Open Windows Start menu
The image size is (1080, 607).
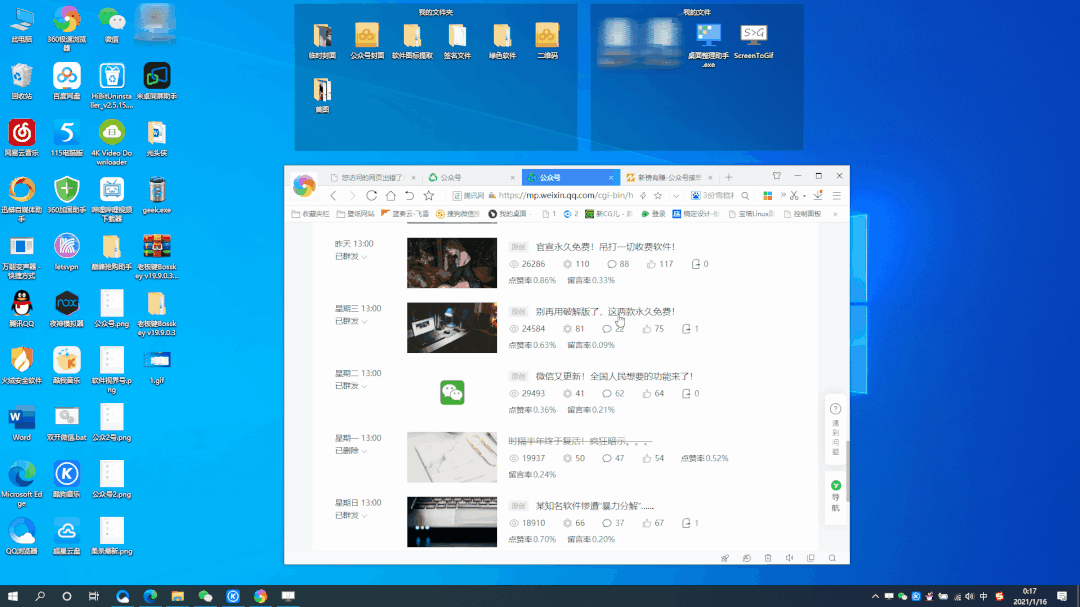point(12,596)
